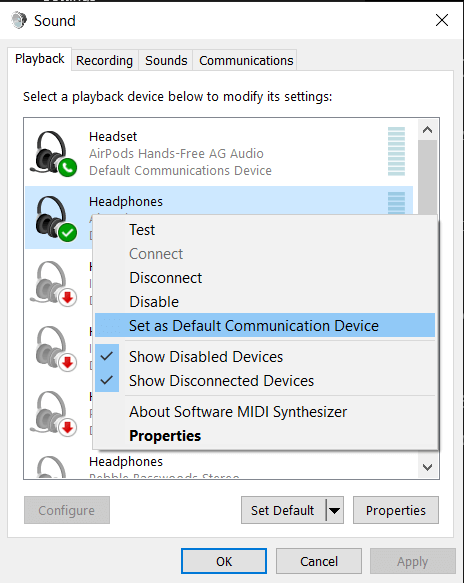Click the Headset volume level meter
Screen dimensions: 464x583
(396, 151)
